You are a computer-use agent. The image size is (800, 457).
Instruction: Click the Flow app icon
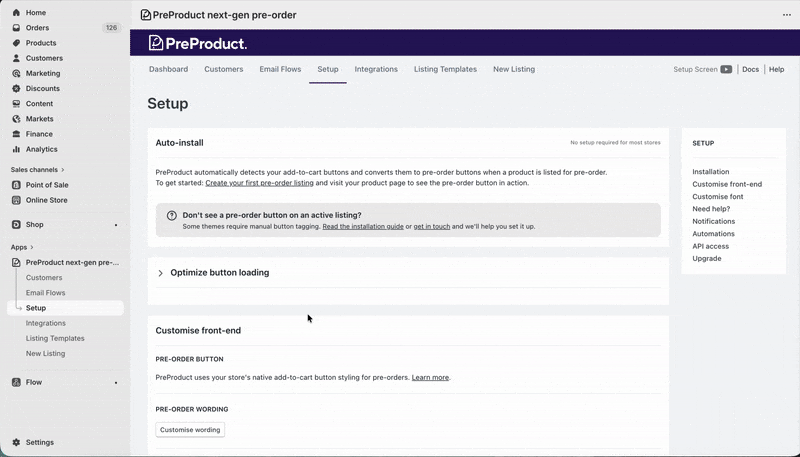click(x=16, y=382)
